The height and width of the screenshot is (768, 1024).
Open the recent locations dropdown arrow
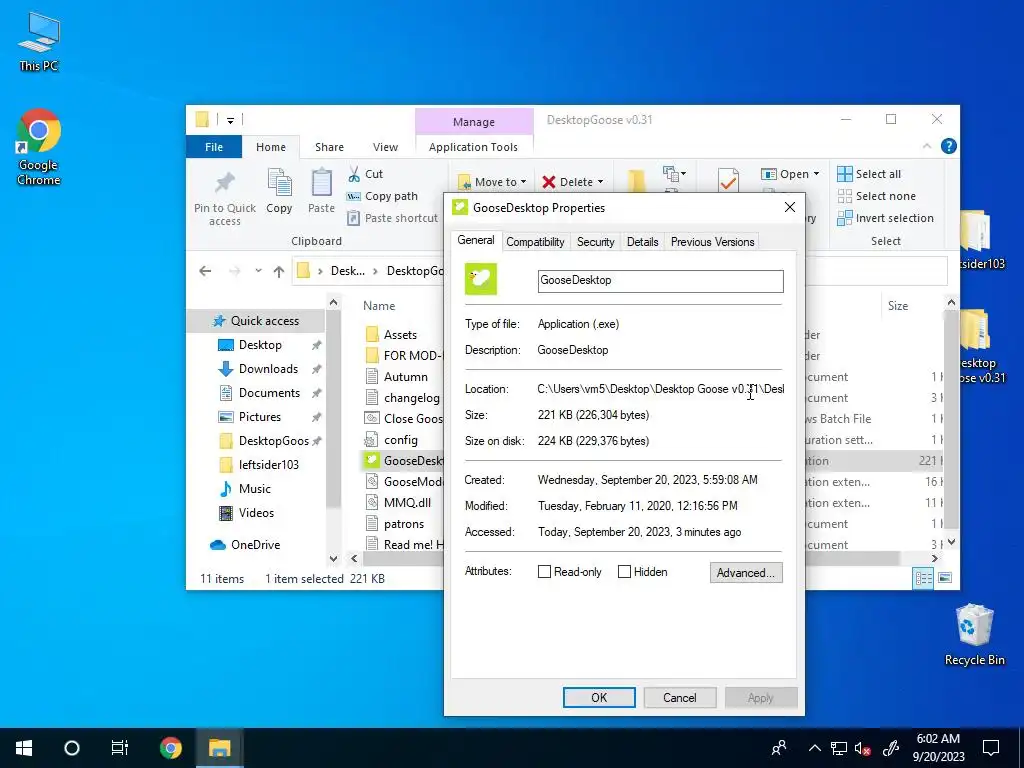coord(258,271)
